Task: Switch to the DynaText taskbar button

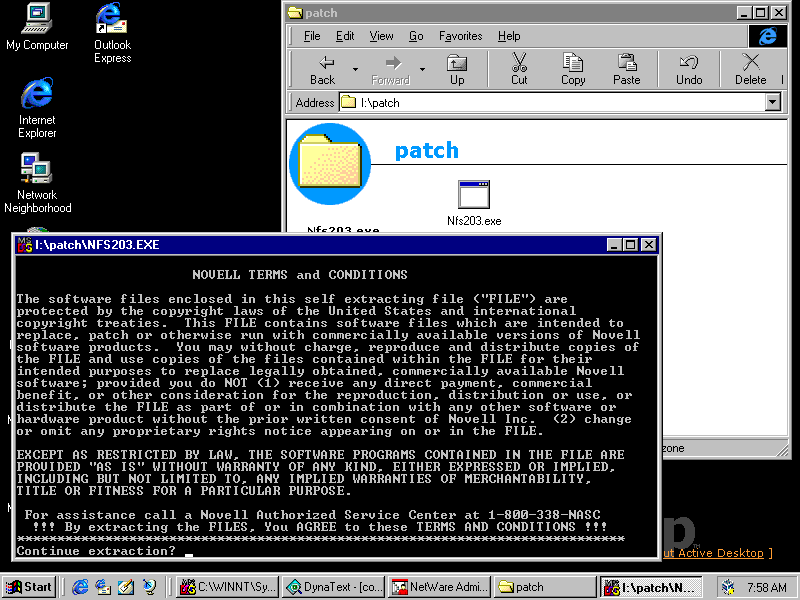Action: pos(334,587)
